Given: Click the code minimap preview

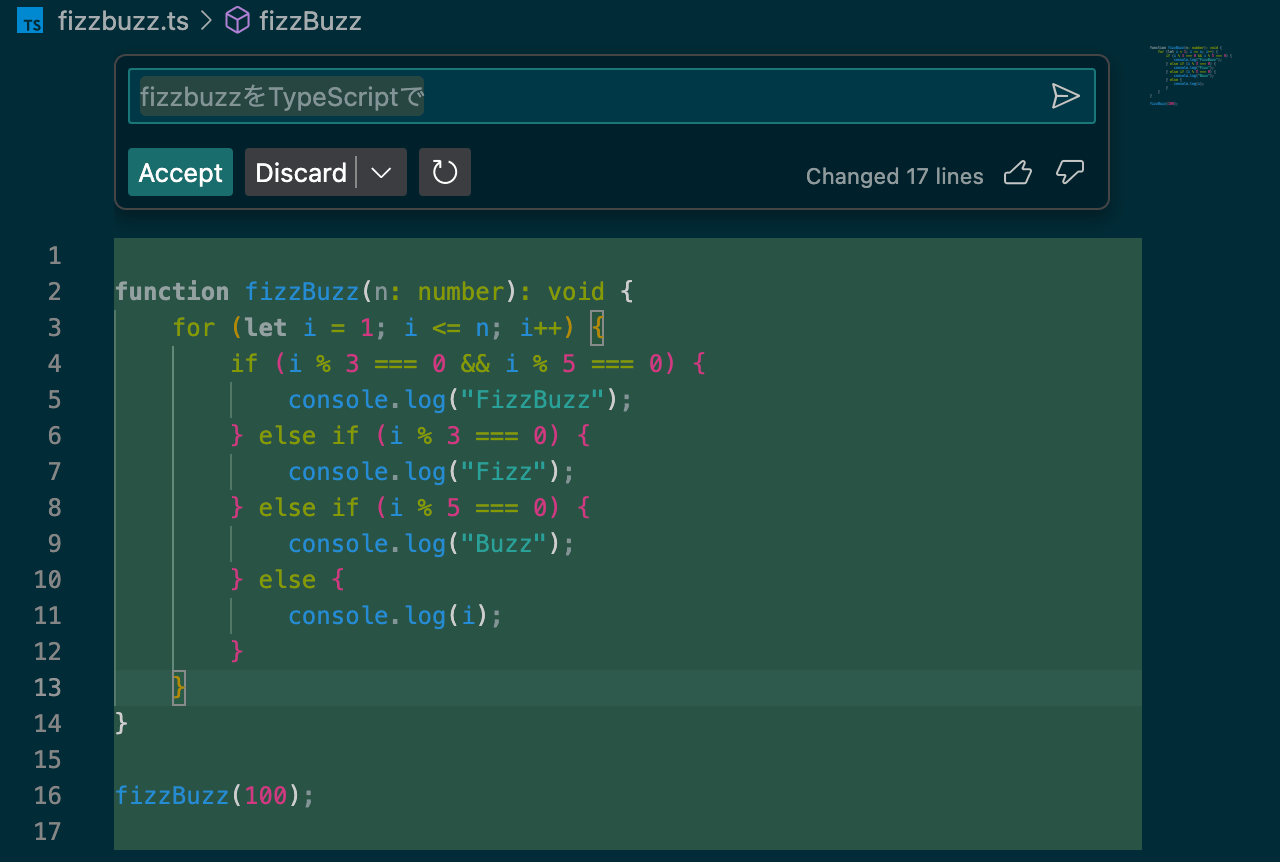Looking at the screenshot, I should point(1191,75).
